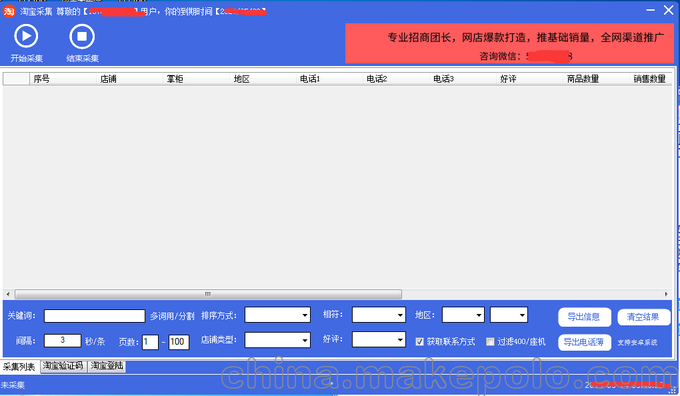
Task: Click the horizontal scrollbar thumb
Action: click(x=208, y=294)
